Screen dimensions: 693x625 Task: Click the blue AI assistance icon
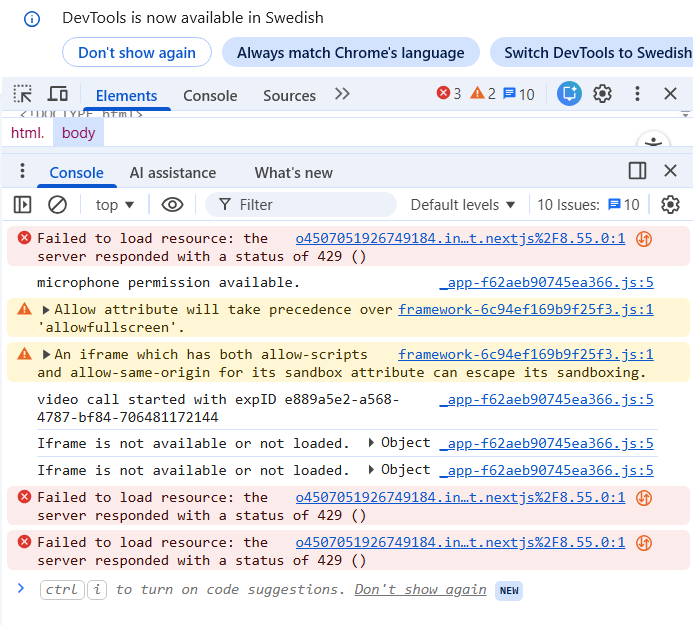point(569,94)
